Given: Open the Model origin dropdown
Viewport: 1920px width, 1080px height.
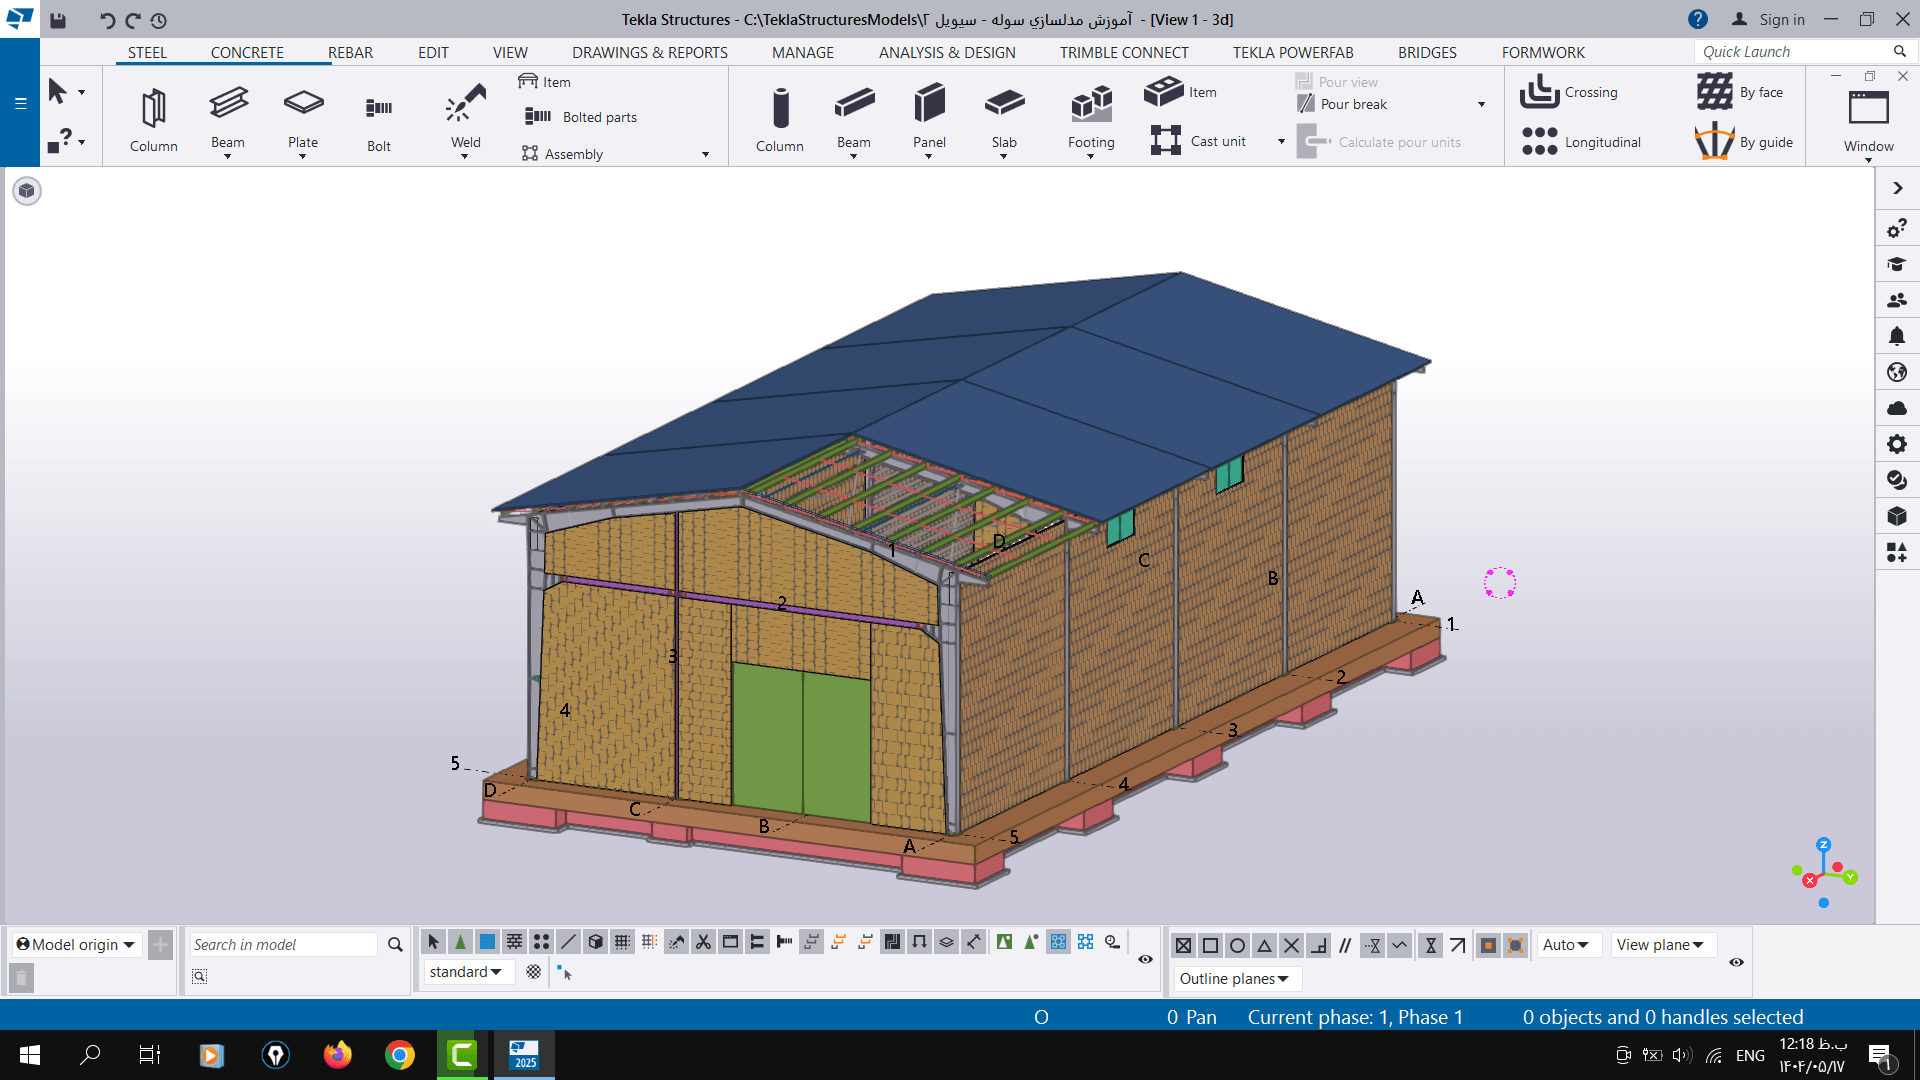Looking at the screenshot, I should point(76,945).
